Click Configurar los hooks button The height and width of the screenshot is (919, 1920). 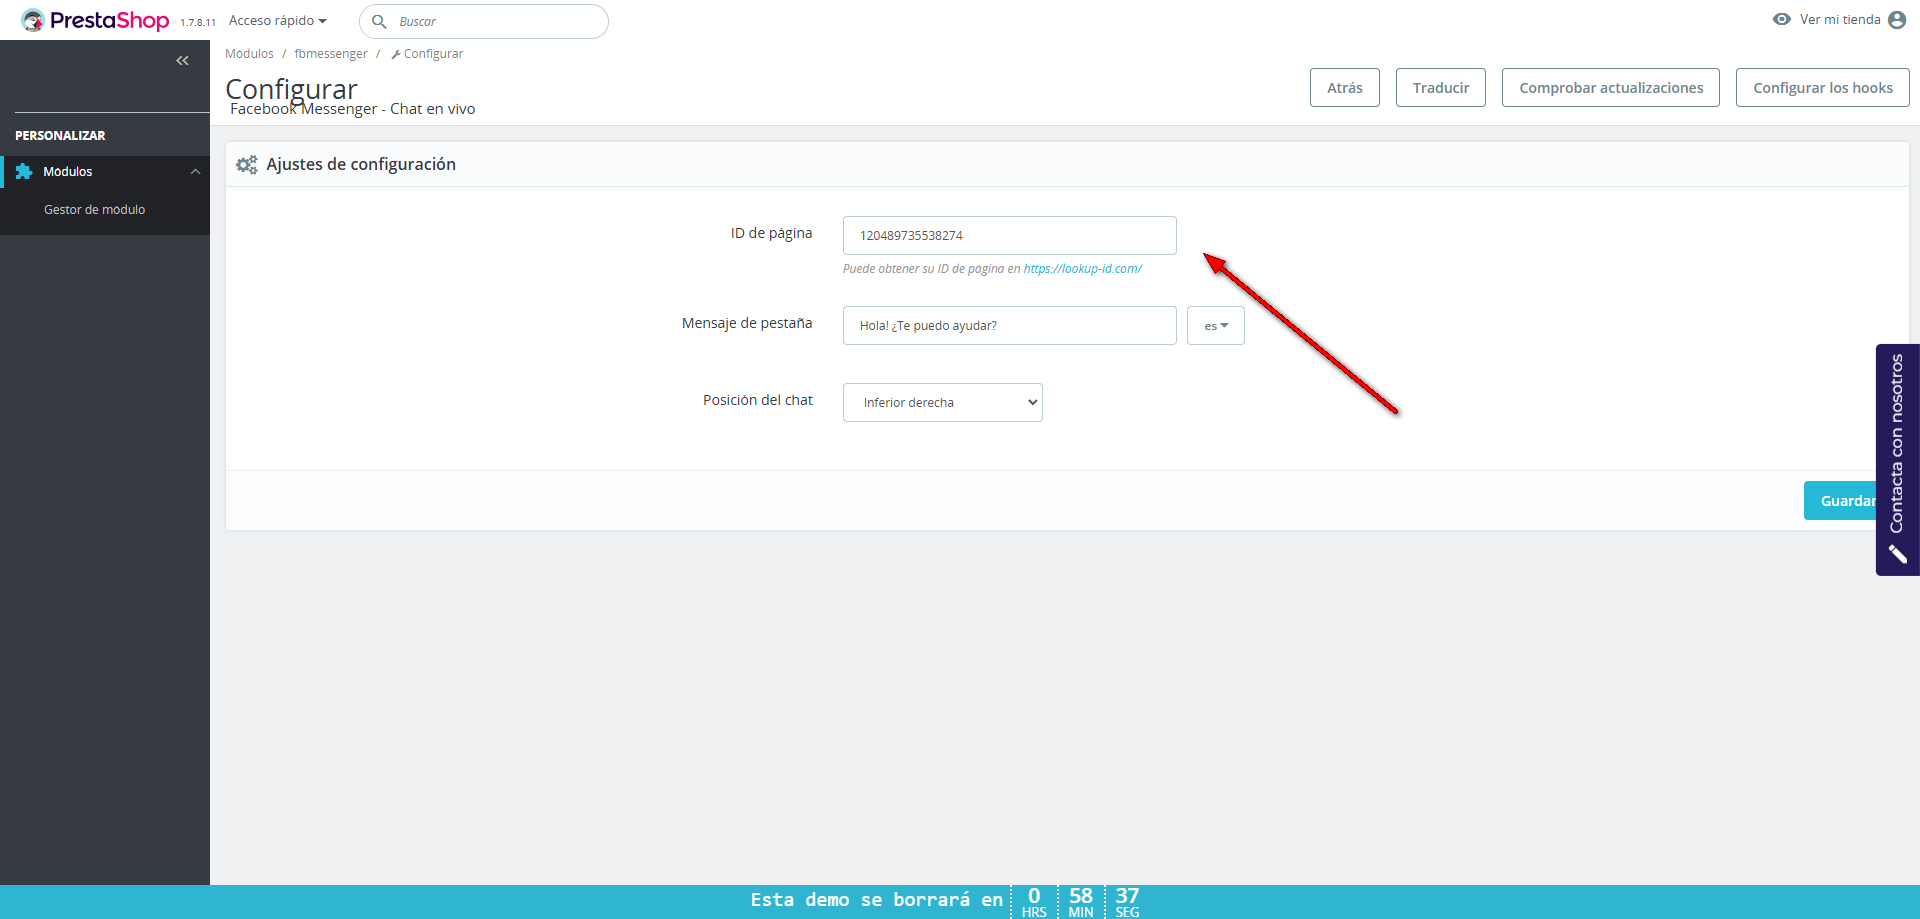coord(1823,88)
